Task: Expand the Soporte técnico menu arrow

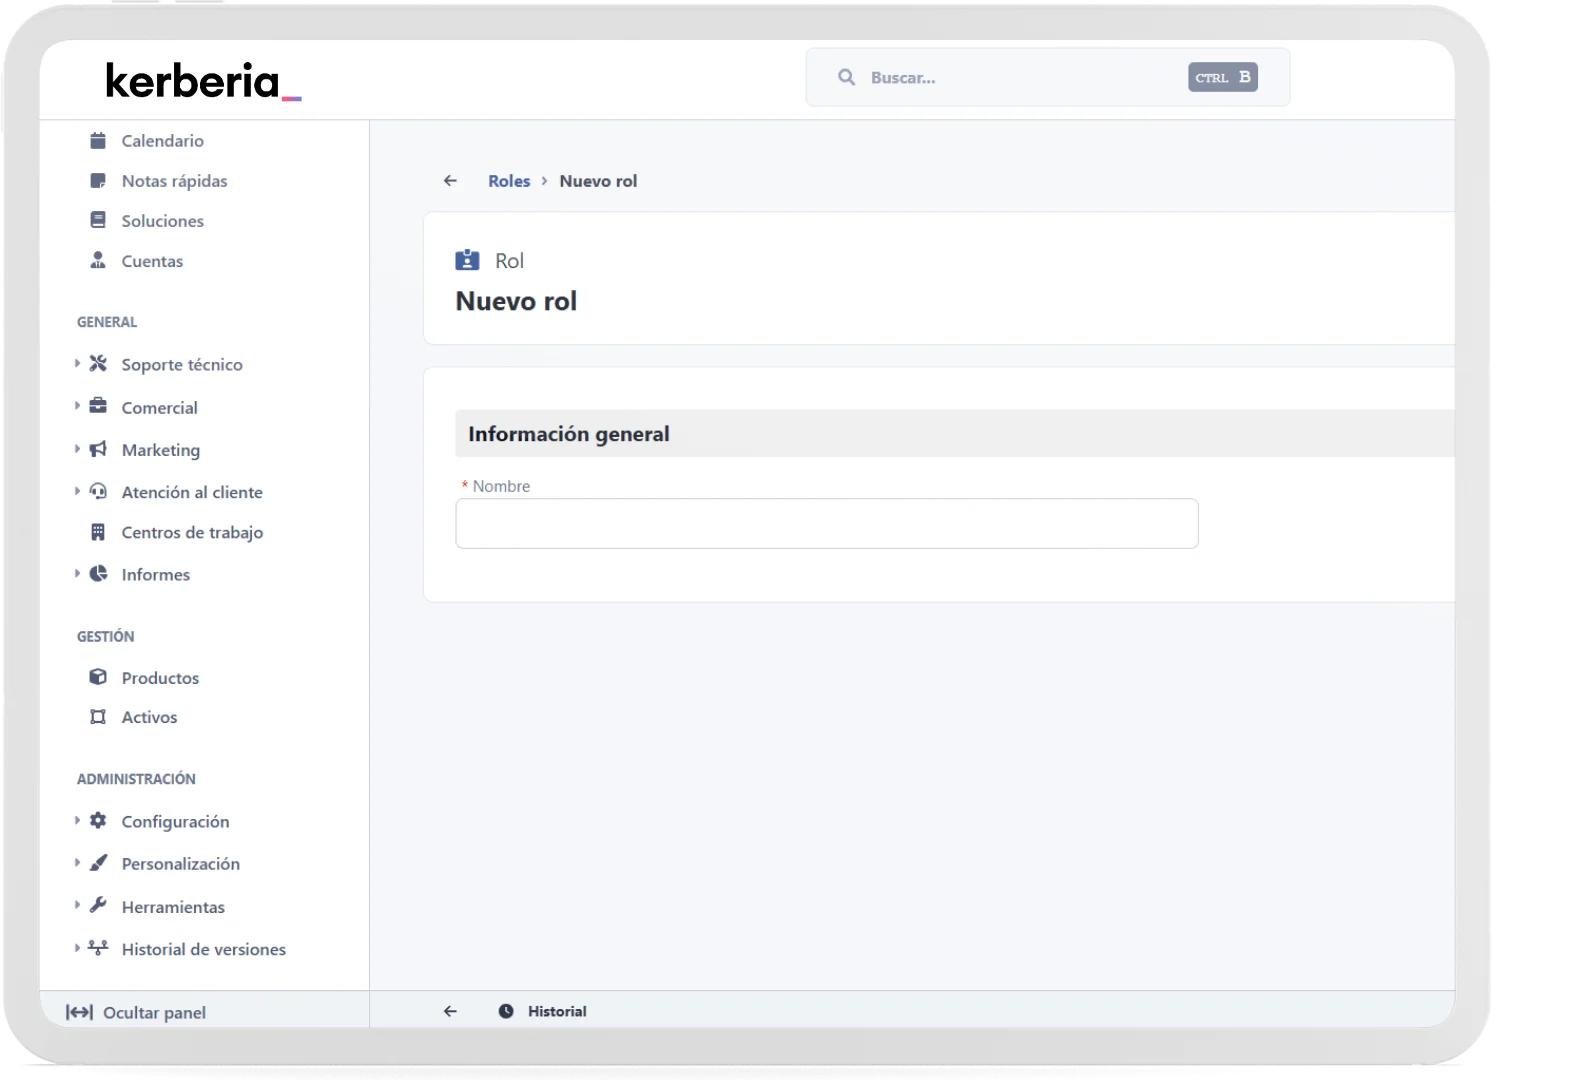Action: click(77, 364)
